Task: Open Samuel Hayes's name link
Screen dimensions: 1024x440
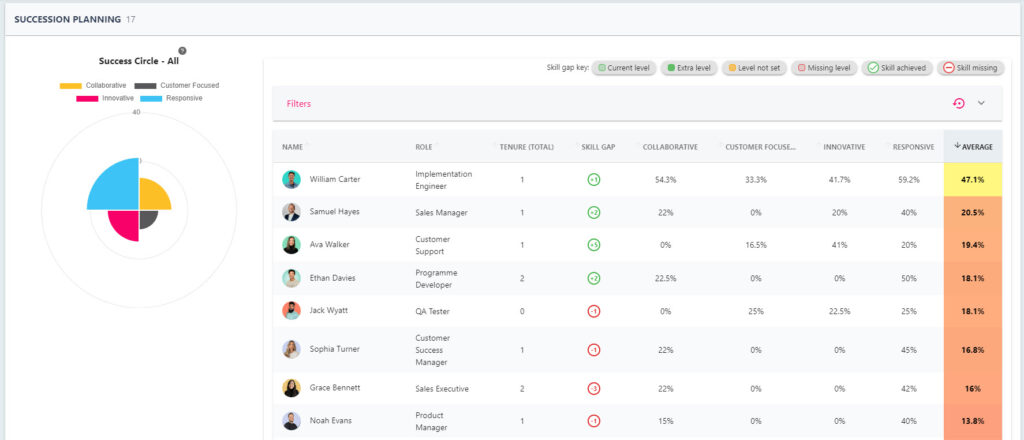Action: 334,212
